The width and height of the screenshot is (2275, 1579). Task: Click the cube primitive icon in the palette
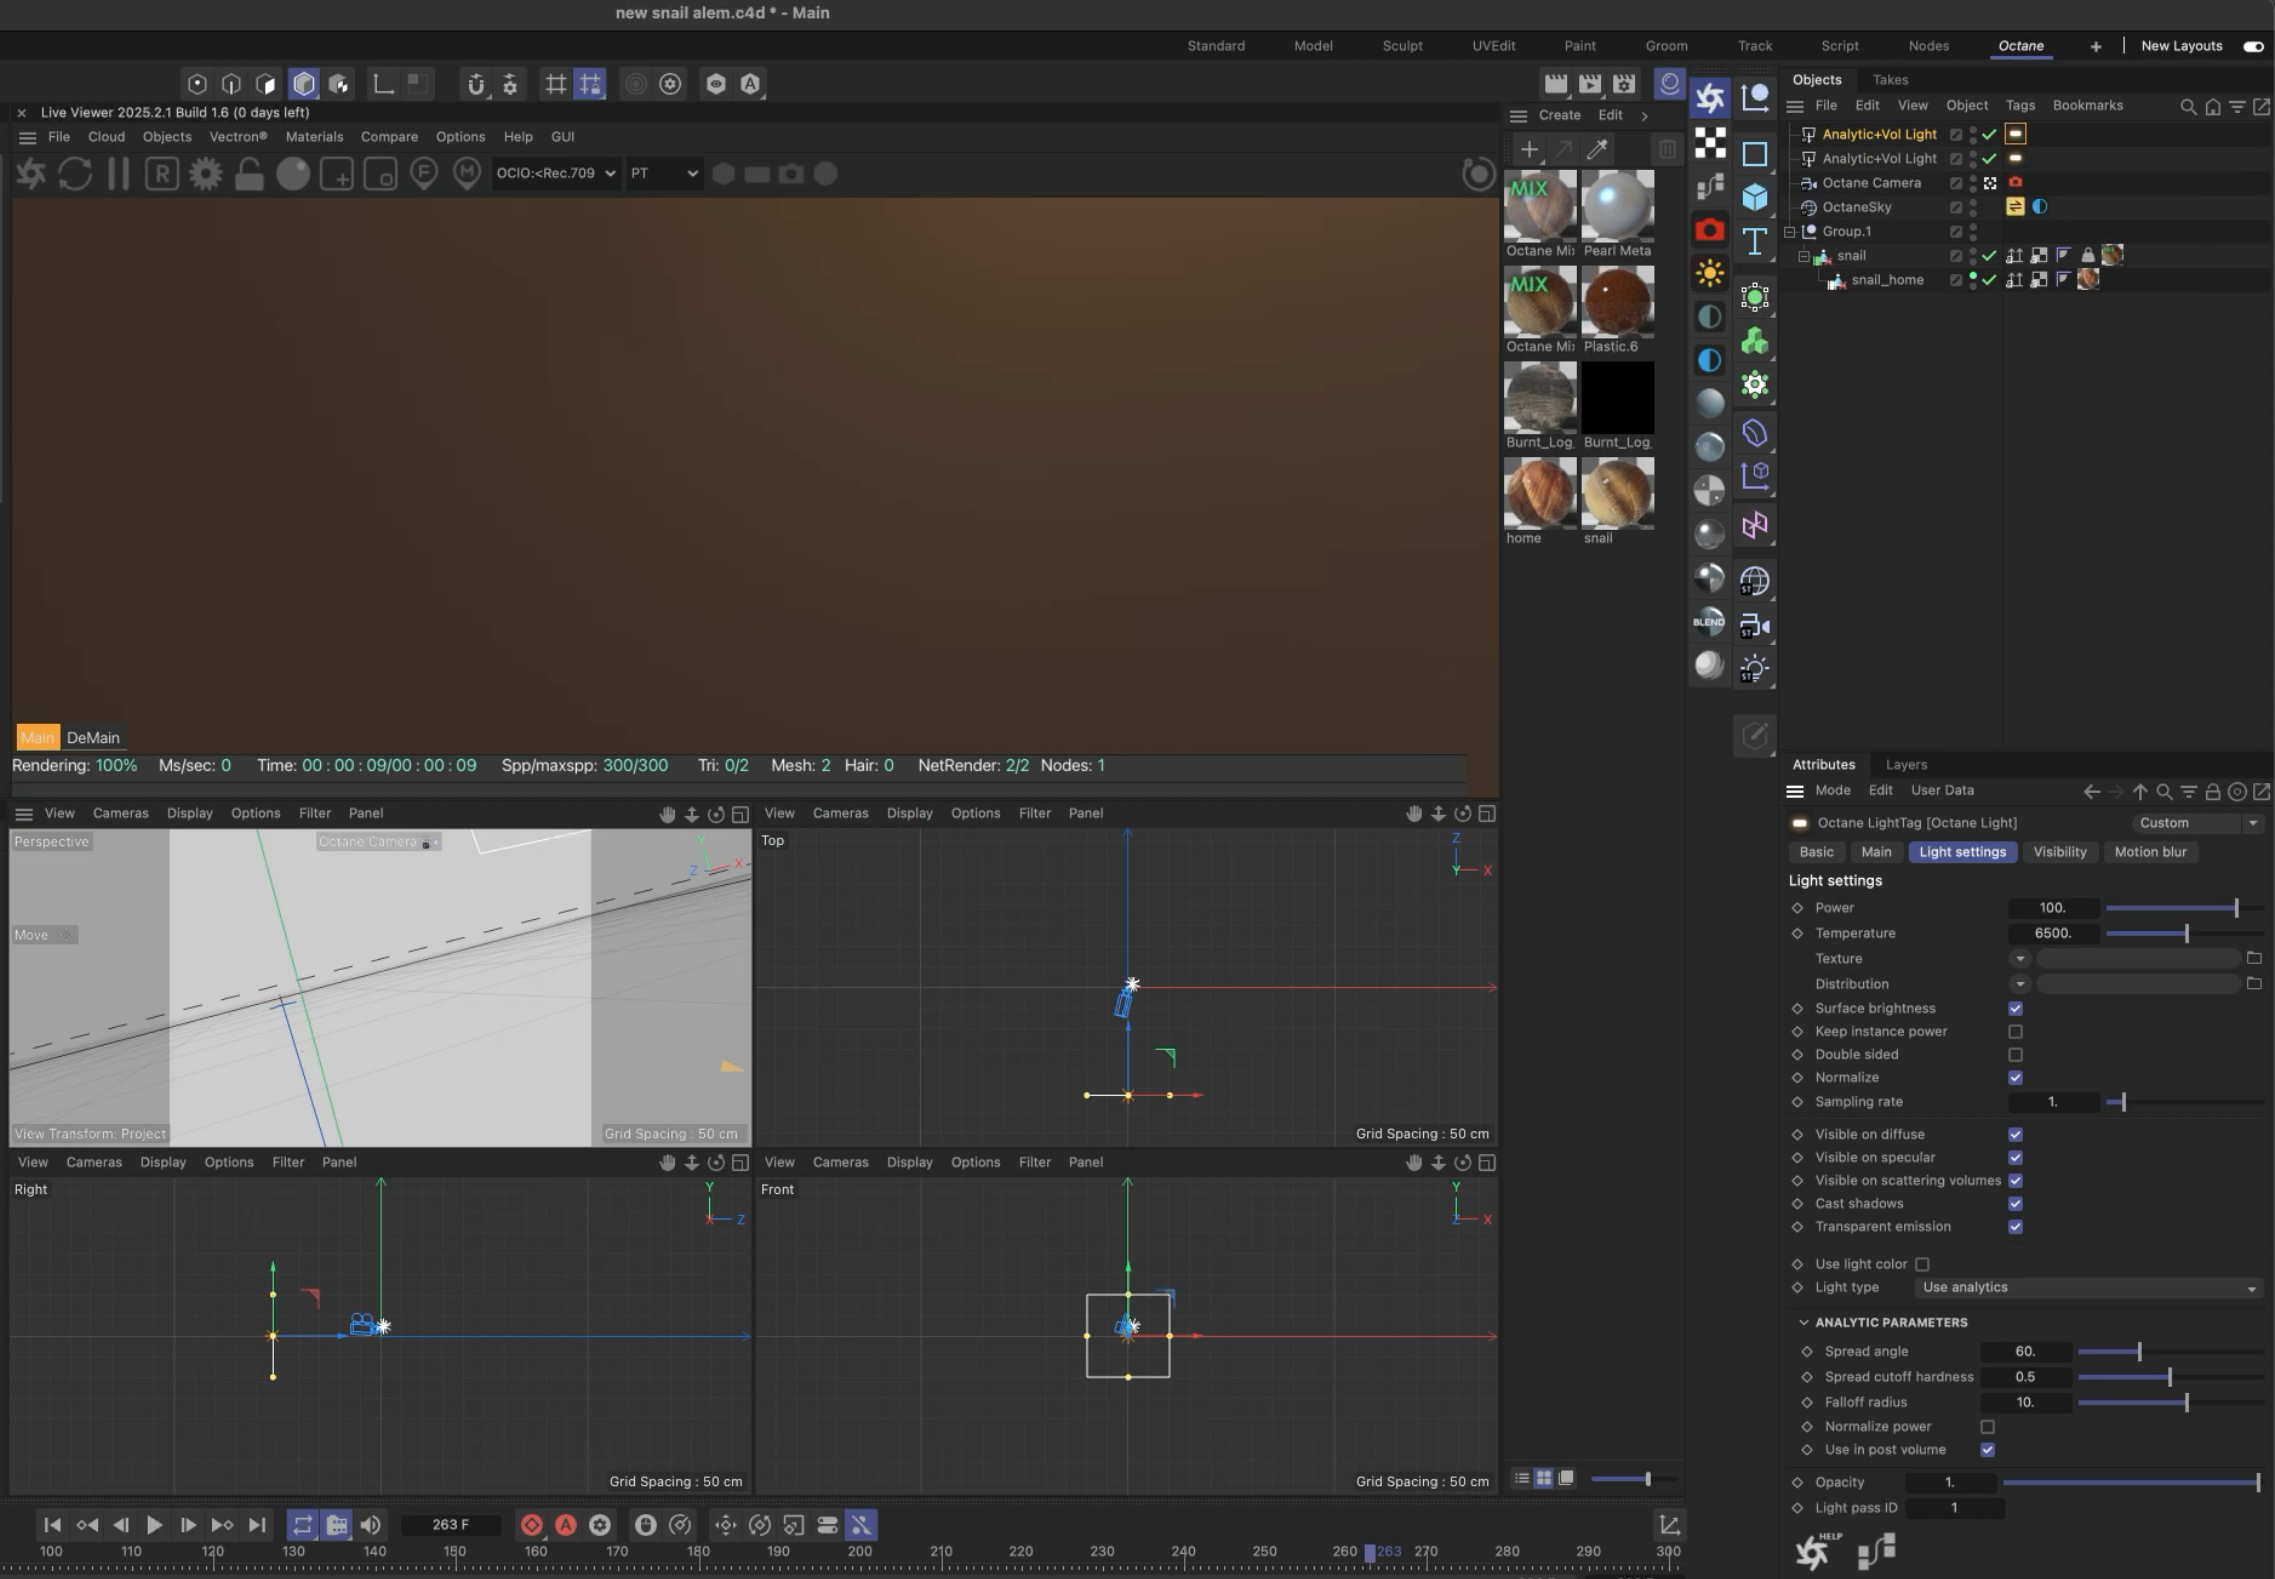[x=1754, y=197]
